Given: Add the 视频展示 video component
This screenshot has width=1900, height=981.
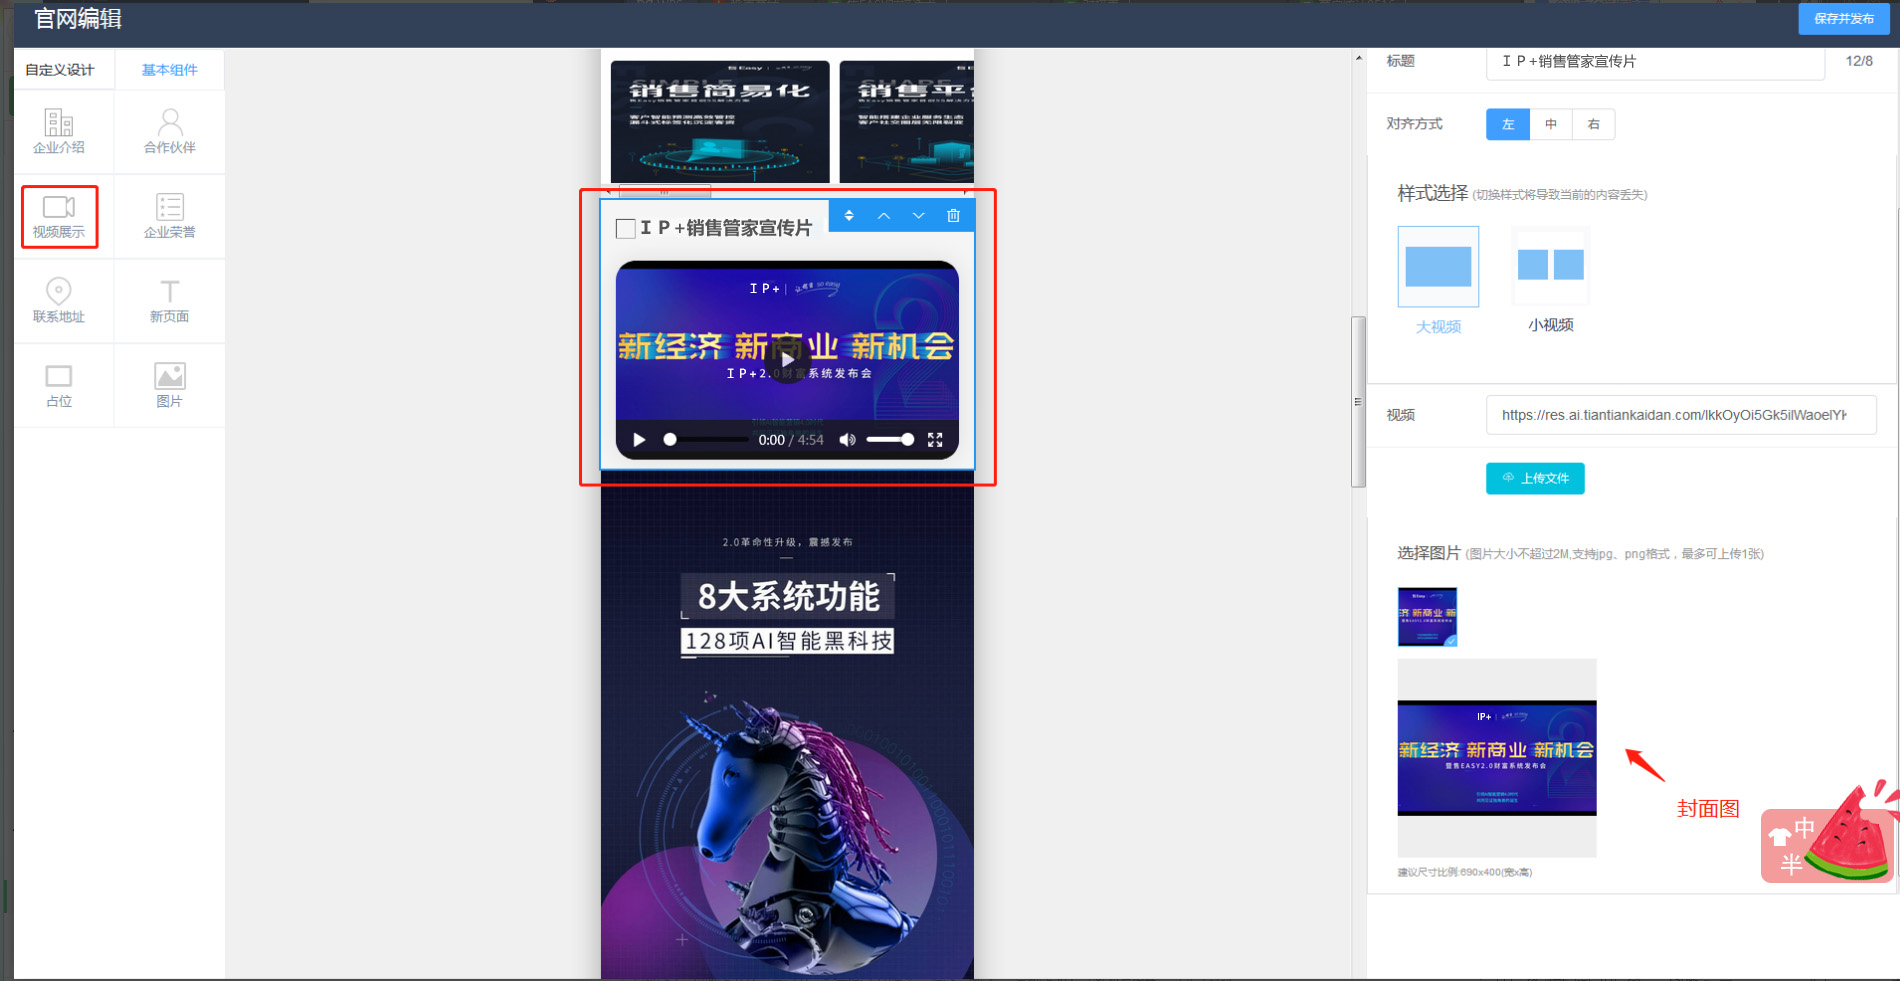Looking at the screenshot, I should pos(59,216).
